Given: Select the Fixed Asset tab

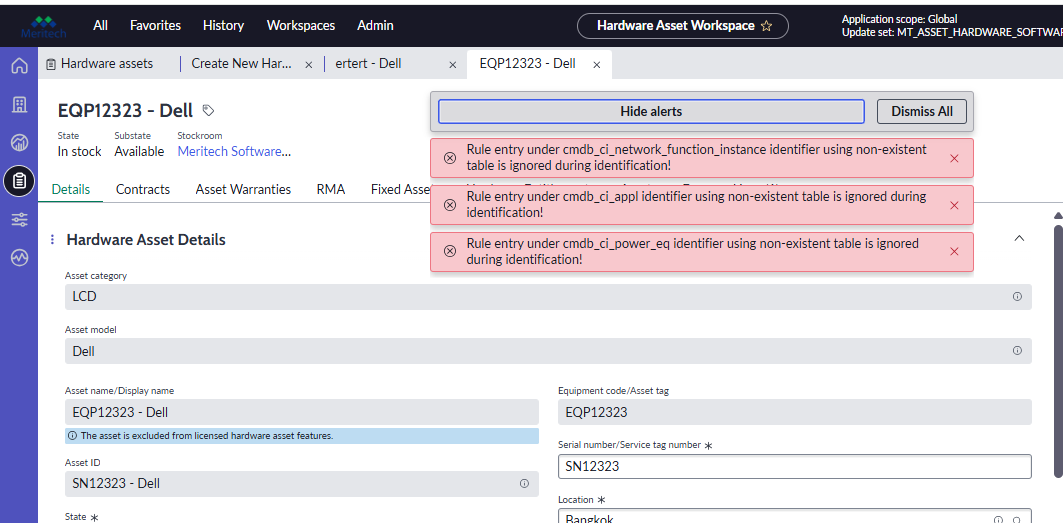Looking at the screenshot, I should click(400, 189).
